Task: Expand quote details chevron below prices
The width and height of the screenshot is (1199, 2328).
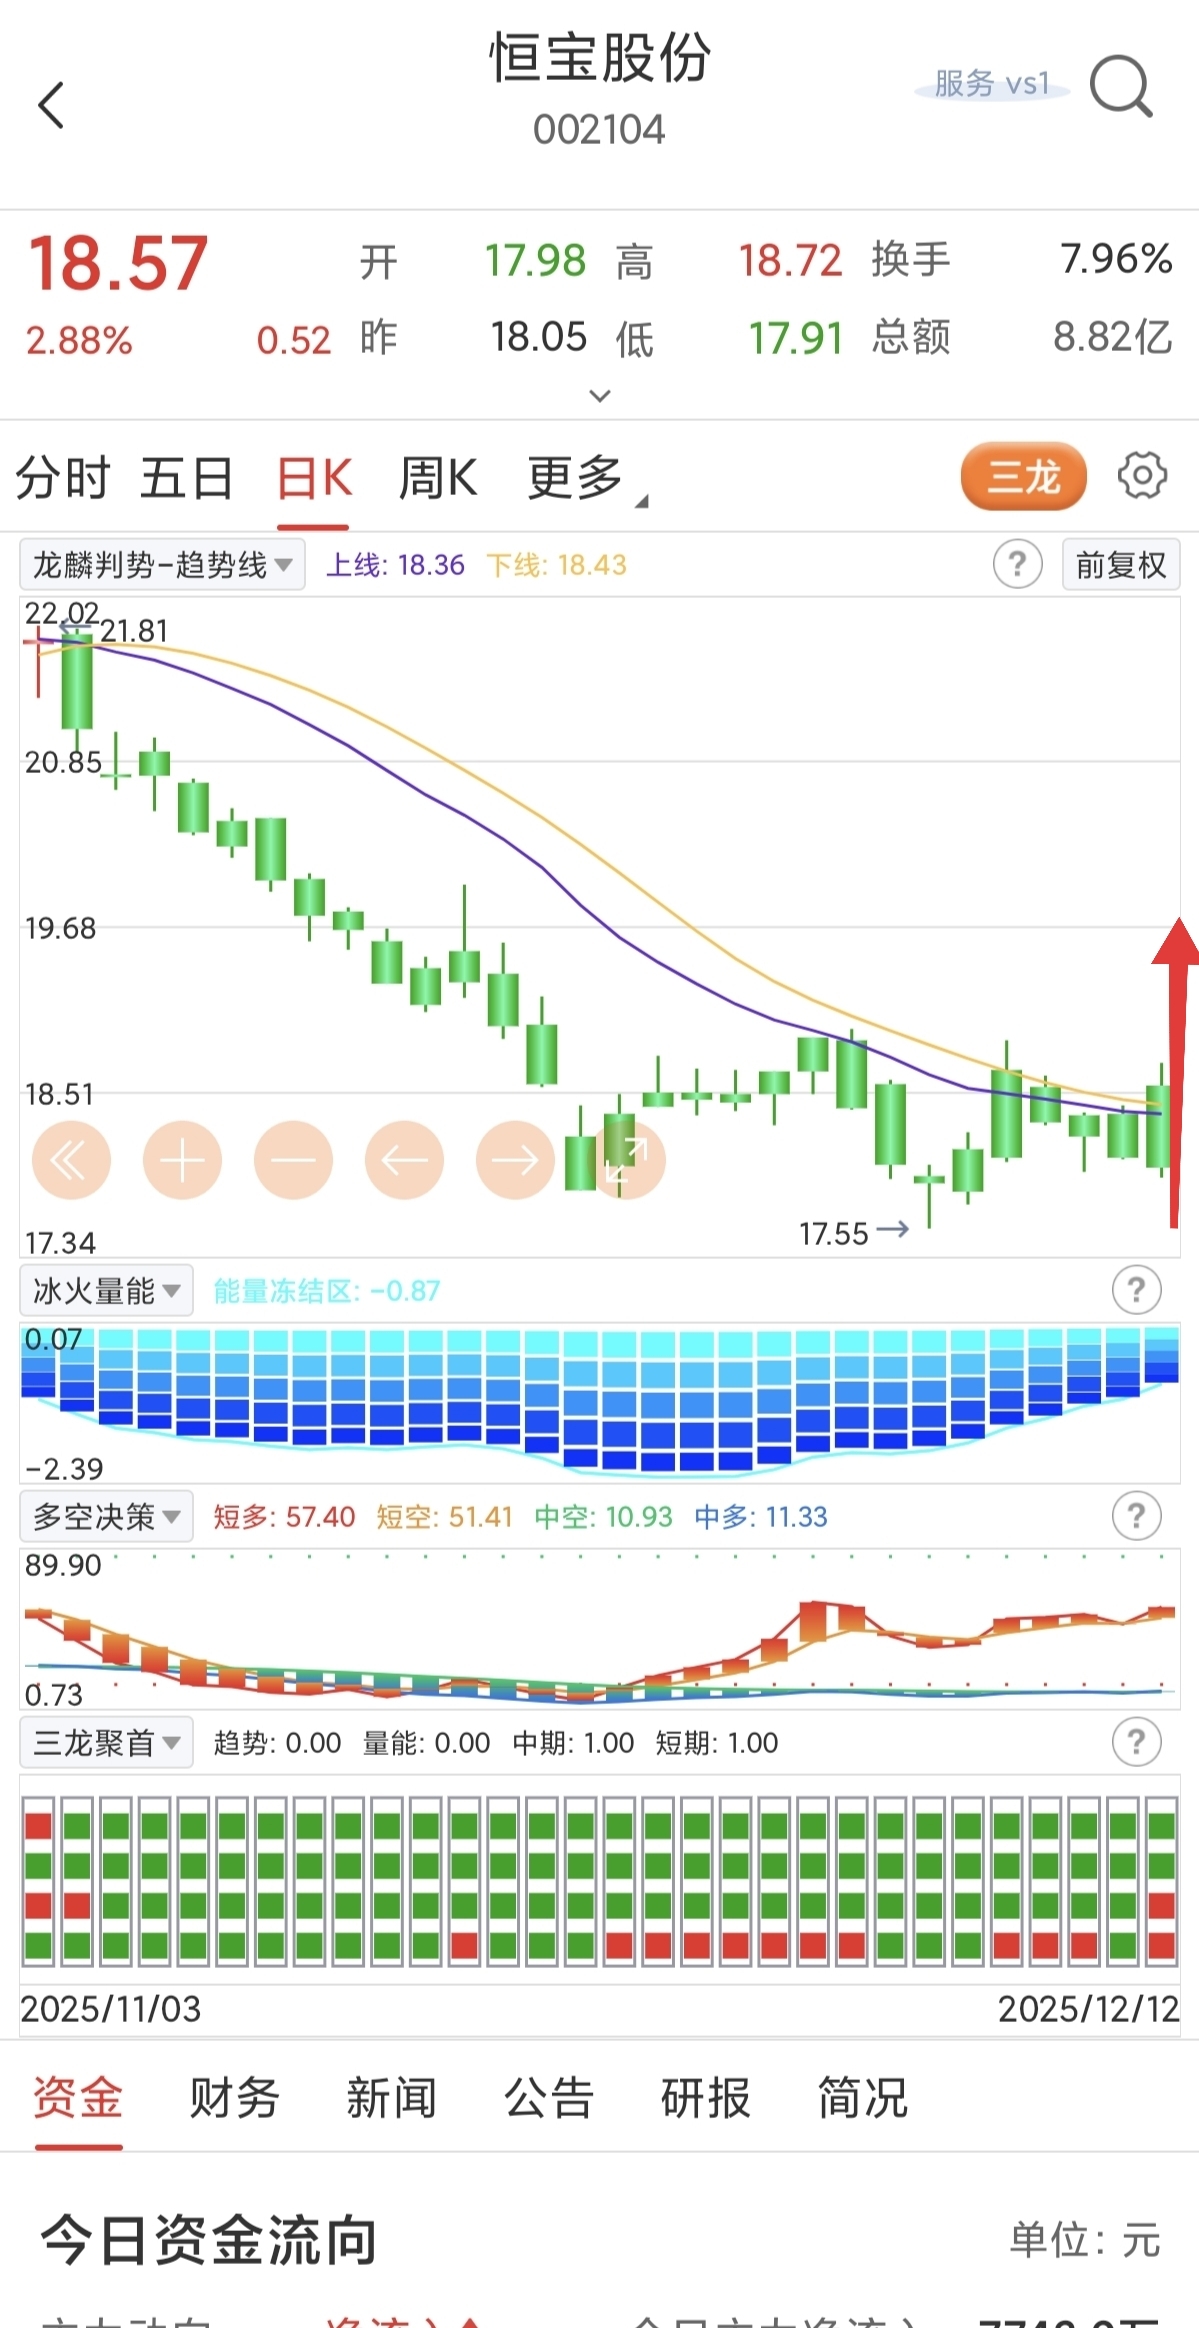Action: (600, 396)
